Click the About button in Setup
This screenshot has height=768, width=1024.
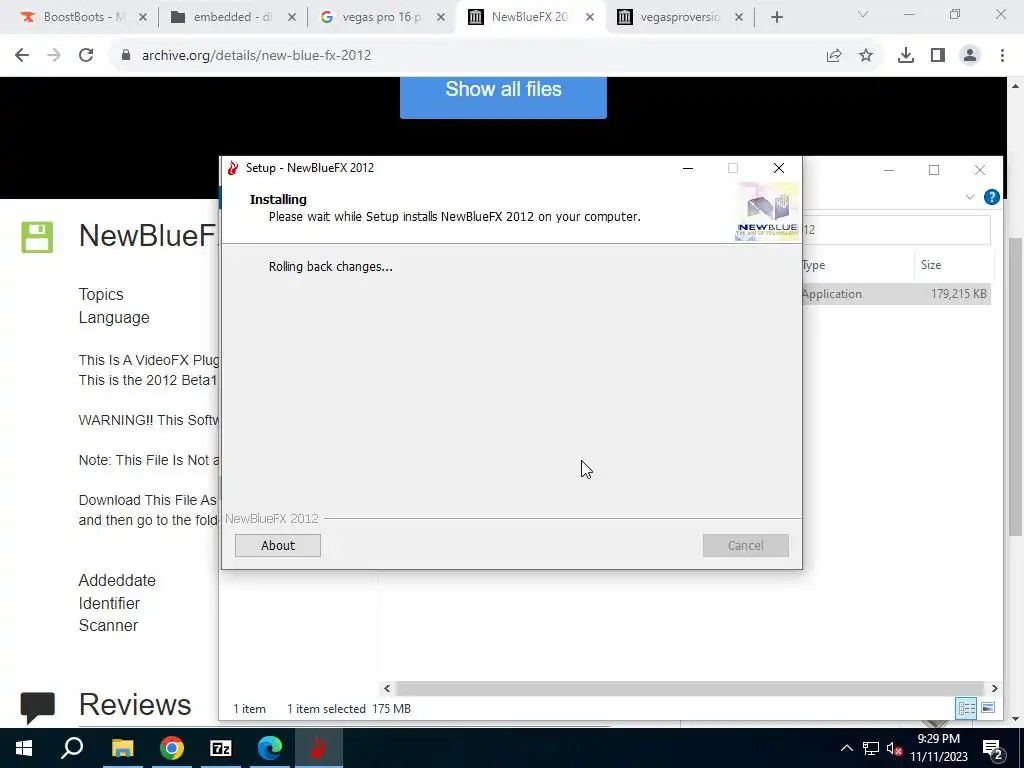278,545
